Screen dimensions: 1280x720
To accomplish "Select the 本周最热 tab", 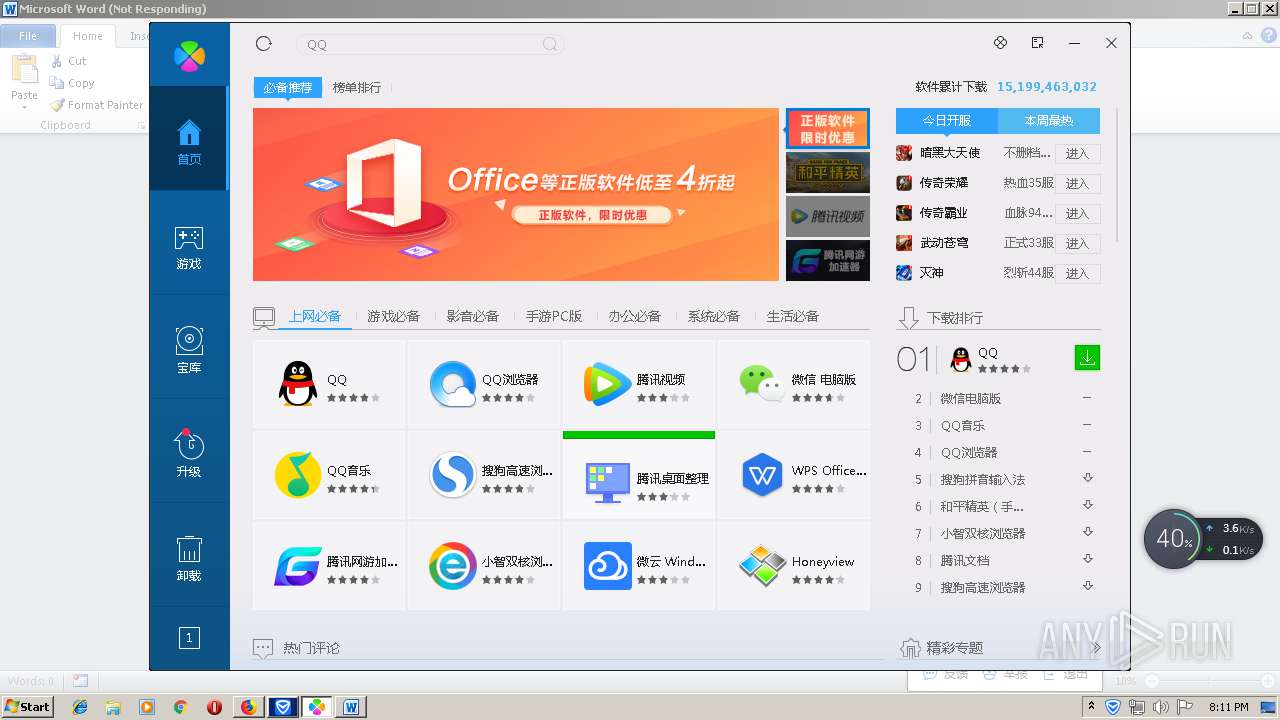I will (1049, 120).
